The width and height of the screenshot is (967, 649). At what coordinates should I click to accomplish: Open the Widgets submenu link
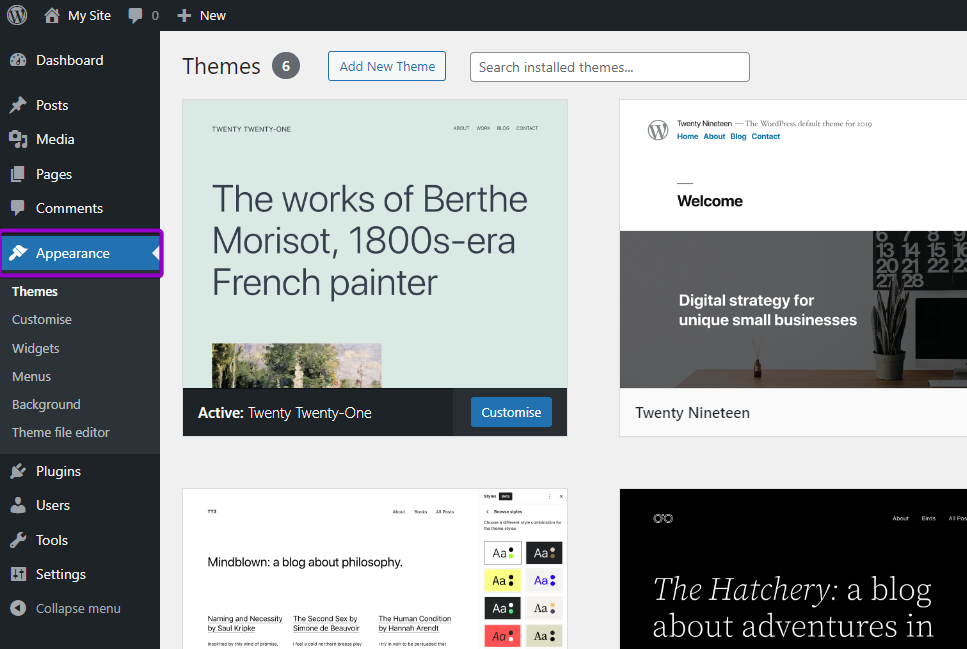tap(35, 349)
